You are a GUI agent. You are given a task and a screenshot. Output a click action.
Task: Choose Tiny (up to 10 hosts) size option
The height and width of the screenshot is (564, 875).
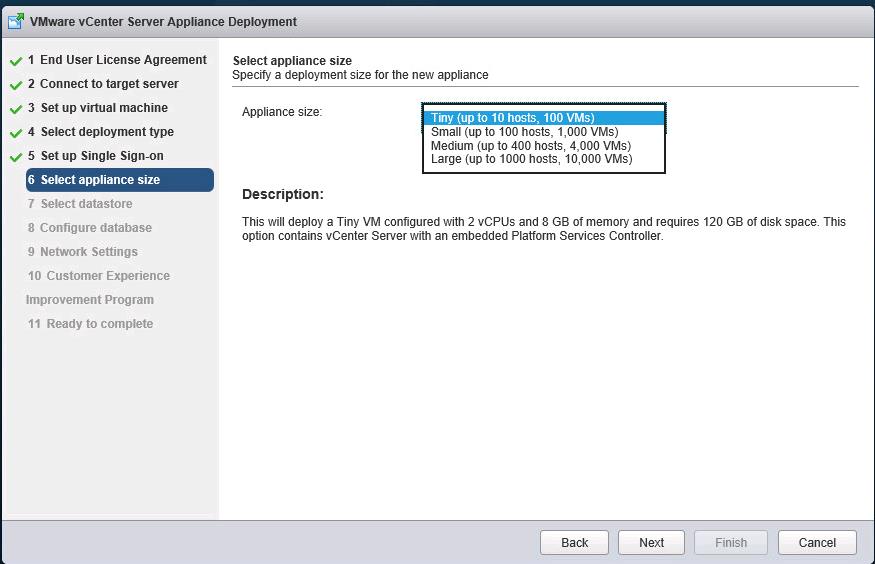512,118
